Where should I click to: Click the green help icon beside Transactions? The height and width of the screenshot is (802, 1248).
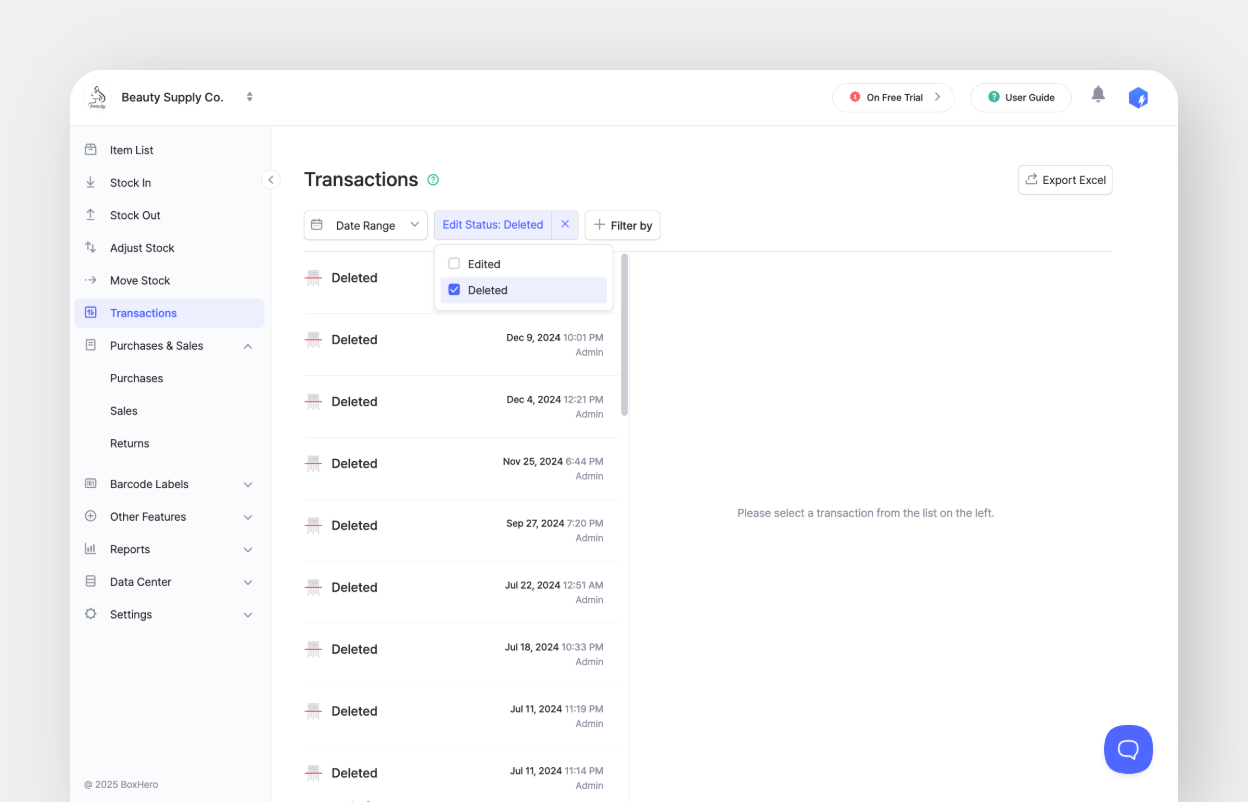tap(433, 180)
